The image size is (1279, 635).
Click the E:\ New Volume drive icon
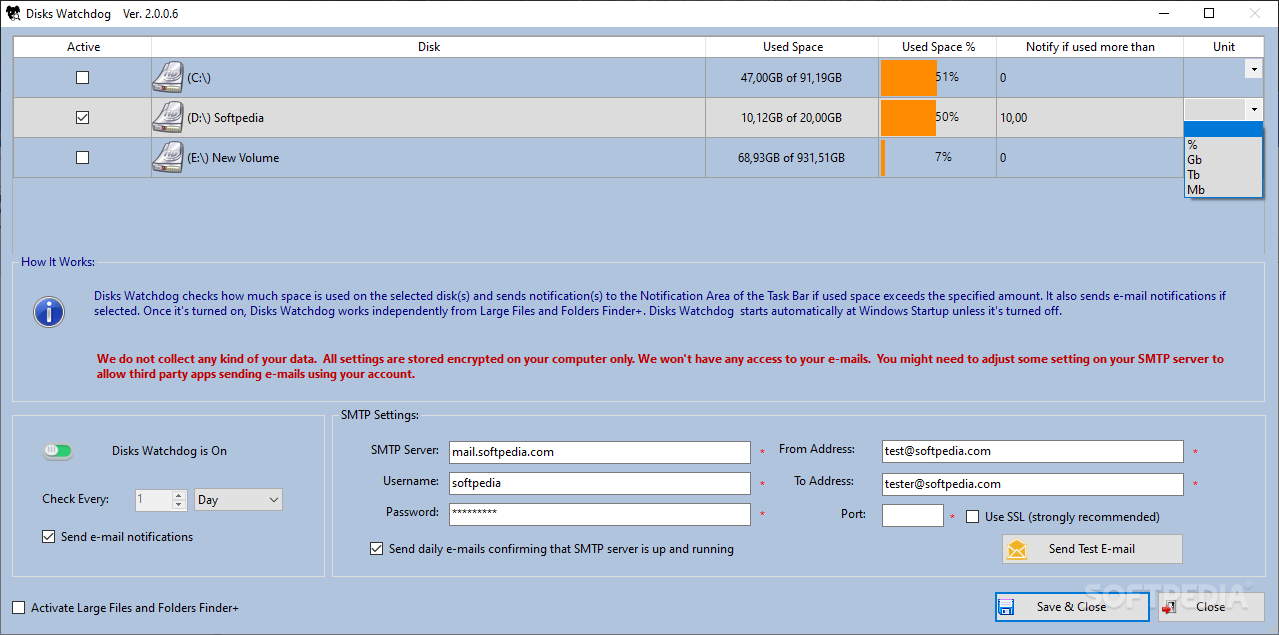point(167,157)
